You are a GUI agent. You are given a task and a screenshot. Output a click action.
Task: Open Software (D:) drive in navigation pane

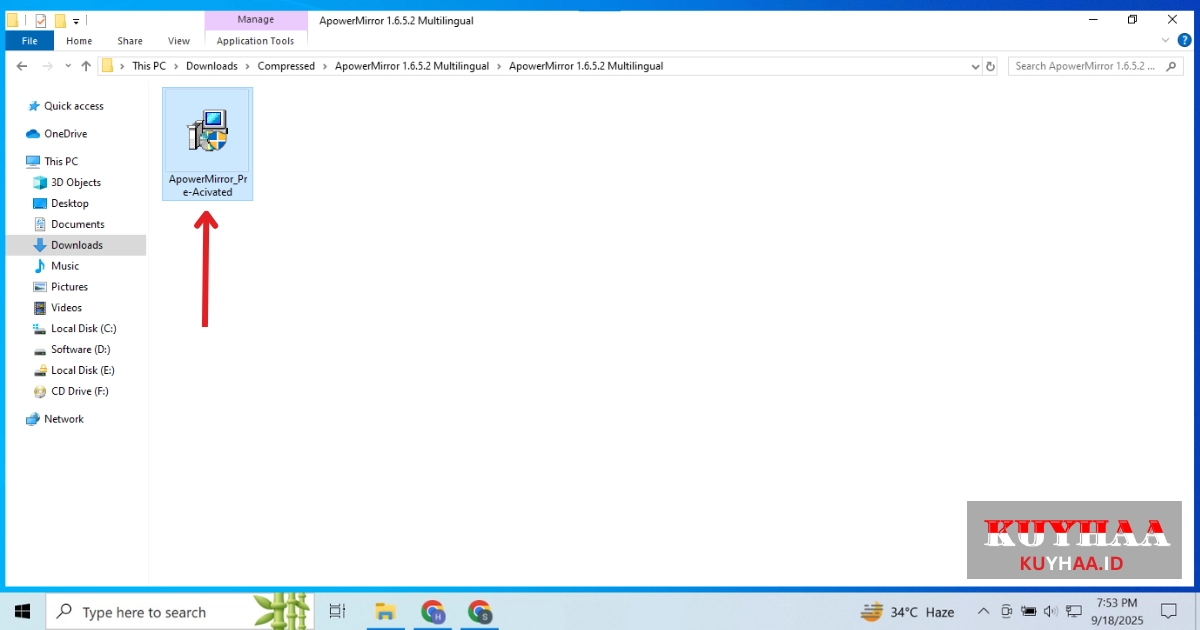click(72, 350)
